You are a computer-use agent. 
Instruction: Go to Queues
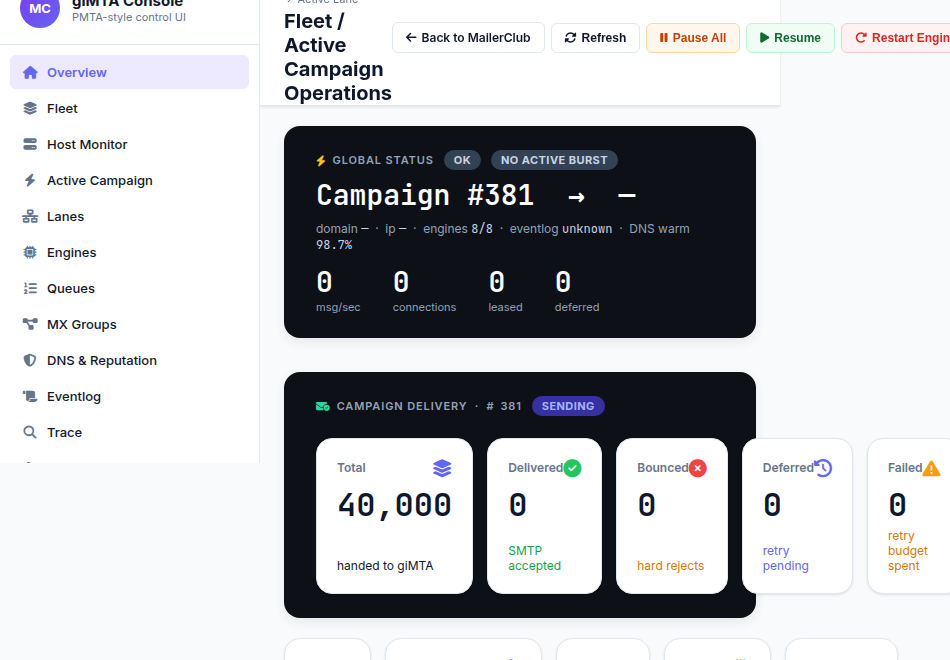point(130,288)
